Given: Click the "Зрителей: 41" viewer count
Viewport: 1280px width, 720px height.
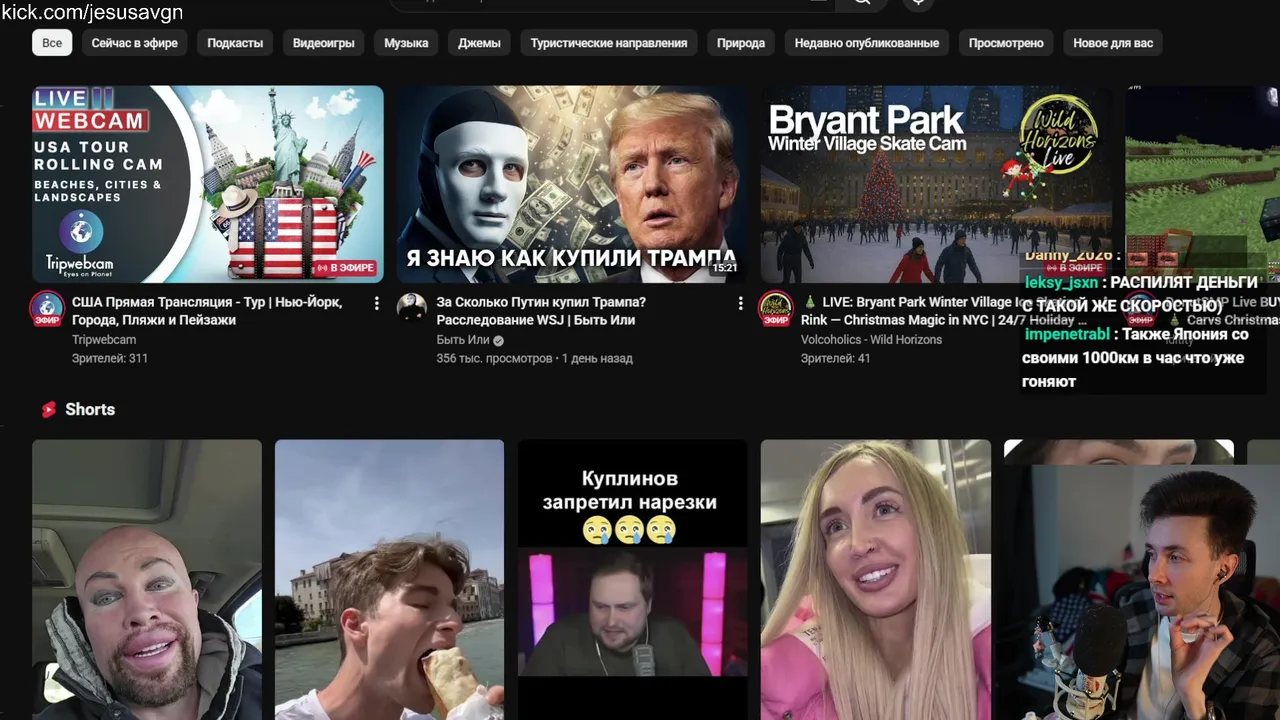Looking at the screenshot, I should pyautogui.click(x=836, y=358).
